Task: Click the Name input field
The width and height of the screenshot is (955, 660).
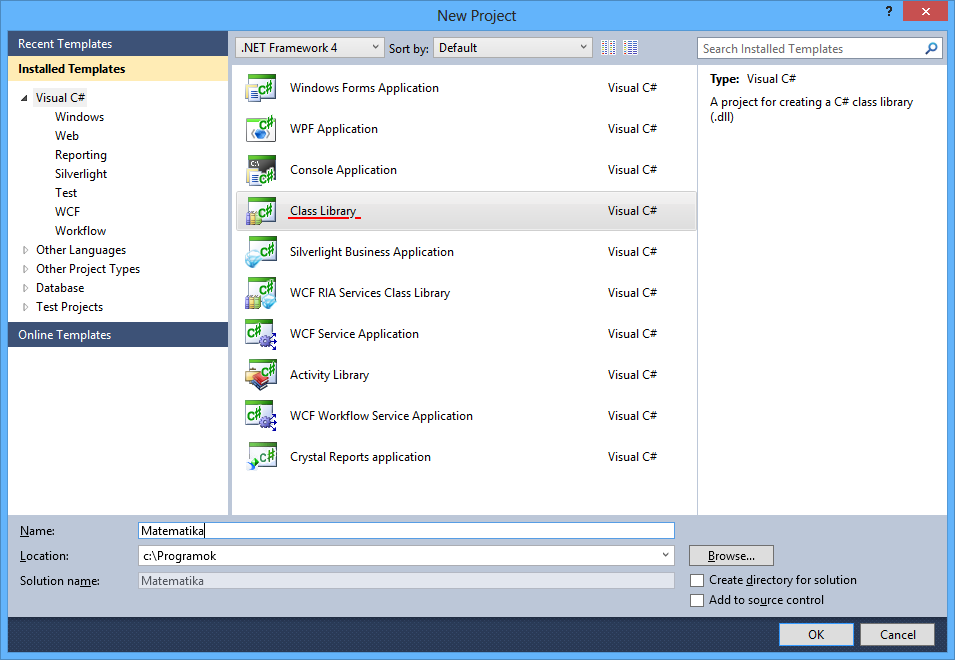Action: [406, 530]
